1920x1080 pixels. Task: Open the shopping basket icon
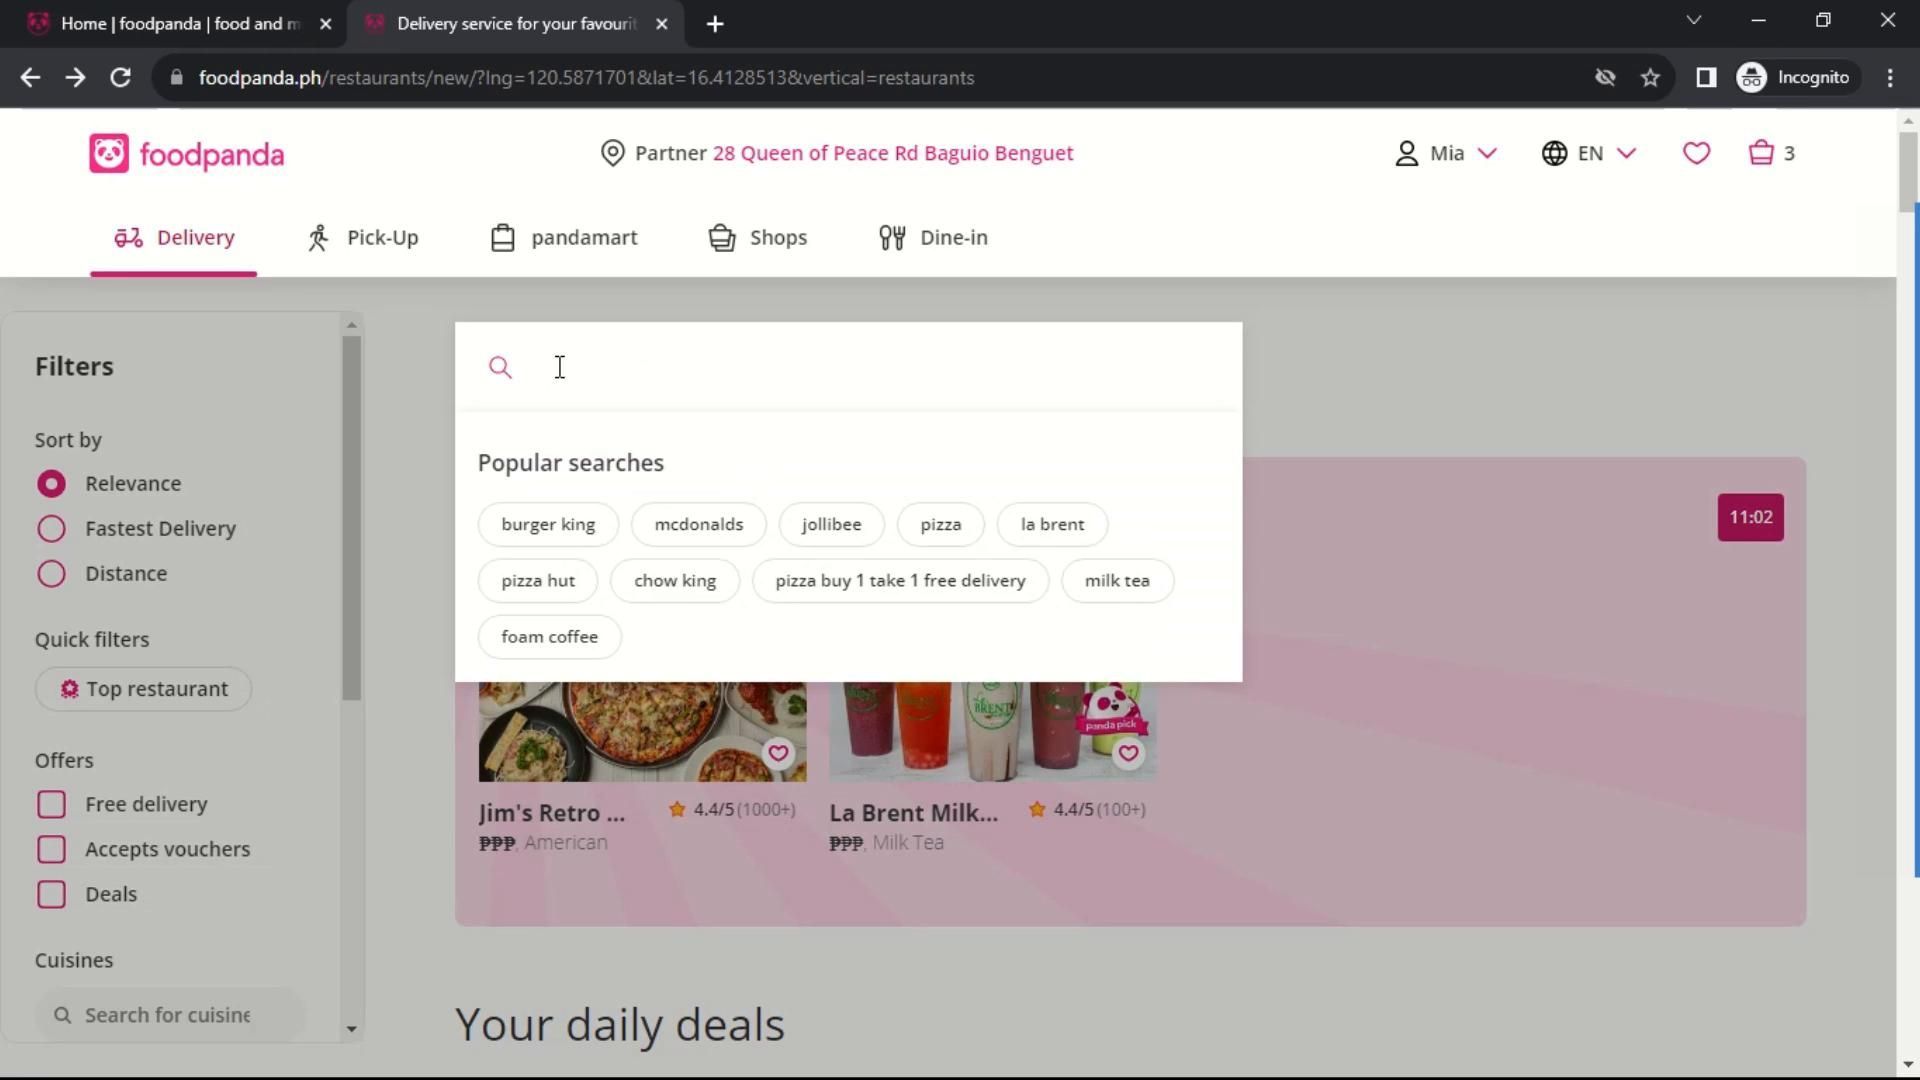pos(1761,153)
